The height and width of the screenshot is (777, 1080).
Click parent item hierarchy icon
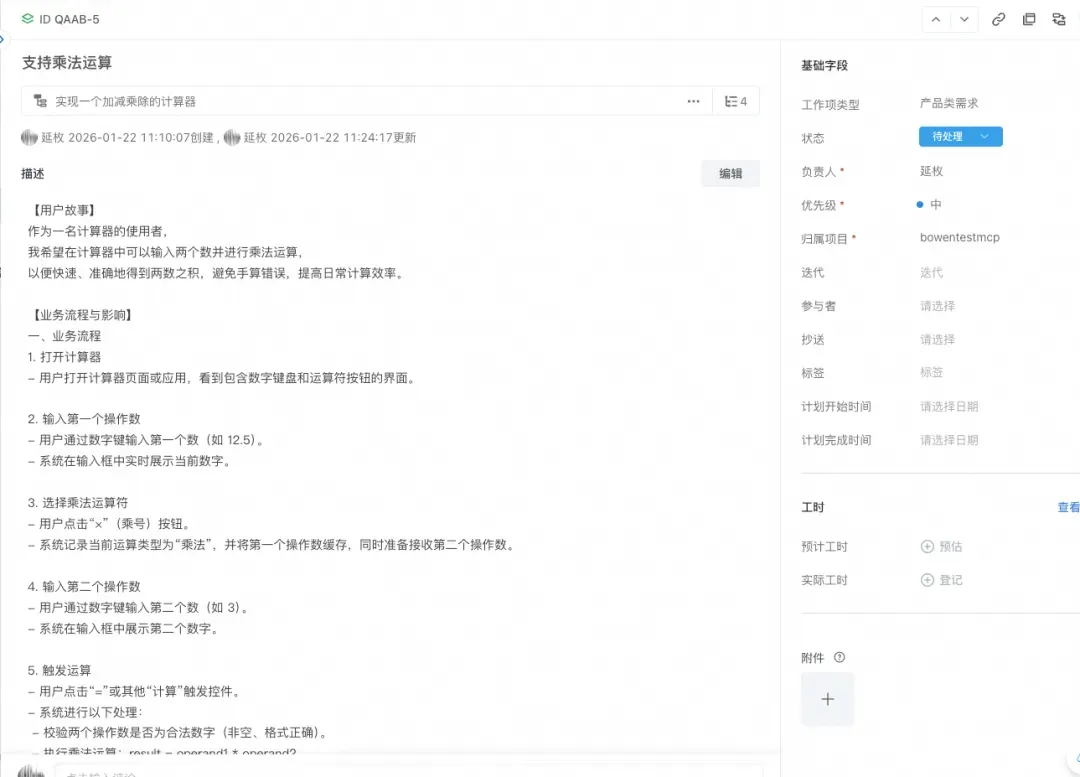click(41, 101)
